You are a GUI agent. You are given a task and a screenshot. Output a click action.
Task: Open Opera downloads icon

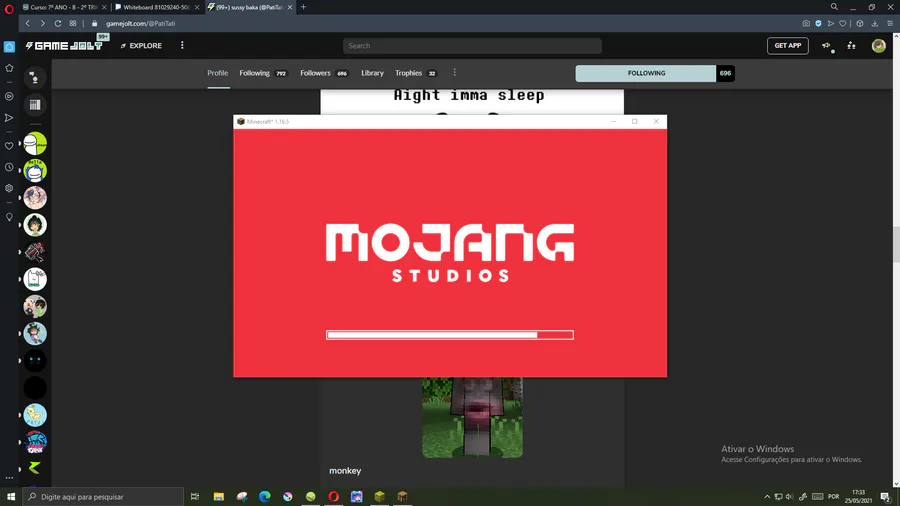click(x=875, y=24)
